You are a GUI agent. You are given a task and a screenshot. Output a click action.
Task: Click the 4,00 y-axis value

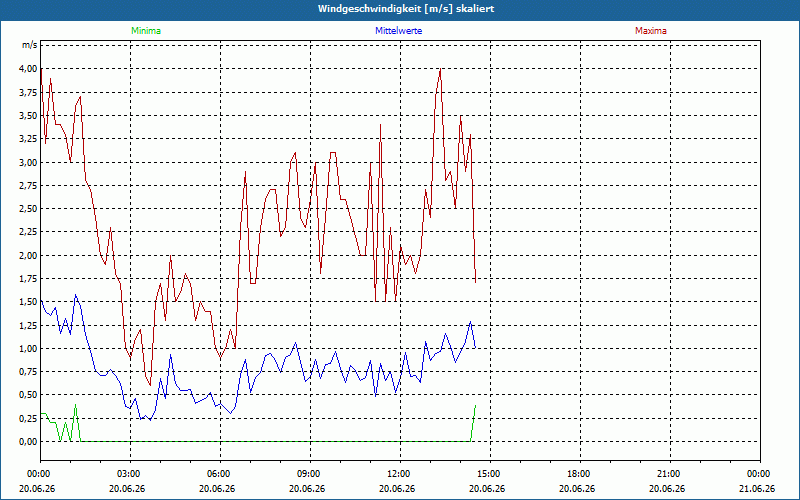click(28, 69)
